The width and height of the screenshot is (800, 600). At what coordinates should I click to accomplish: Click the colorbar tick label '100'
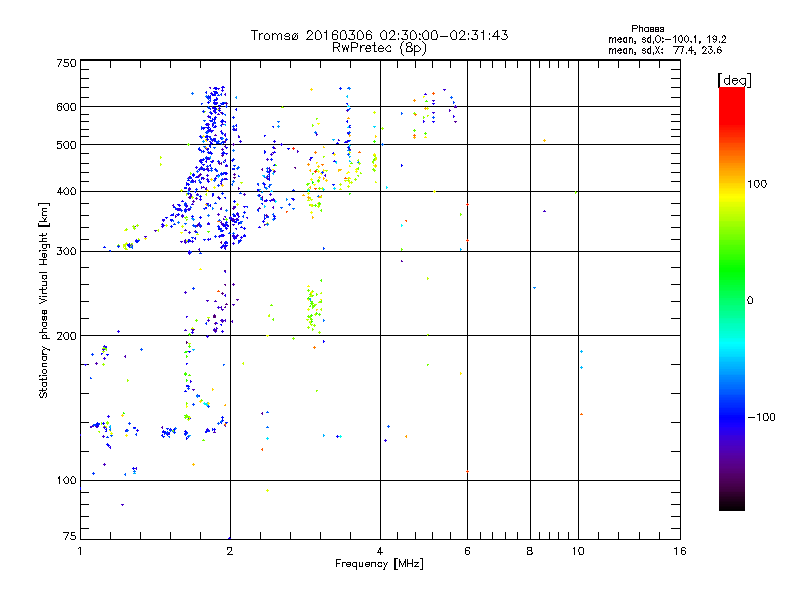757,184
